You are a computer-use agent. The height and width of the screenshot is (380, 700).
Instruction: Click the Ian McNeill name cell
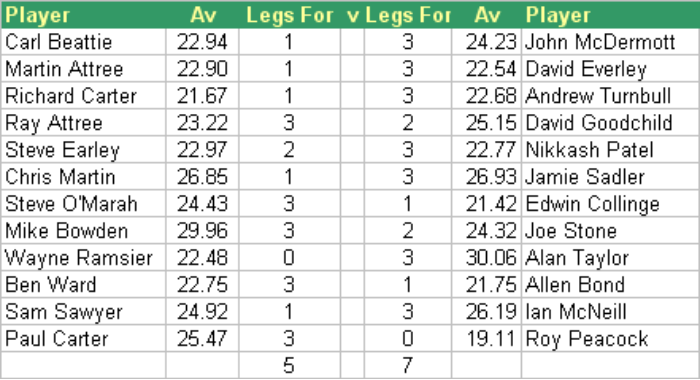610,312
